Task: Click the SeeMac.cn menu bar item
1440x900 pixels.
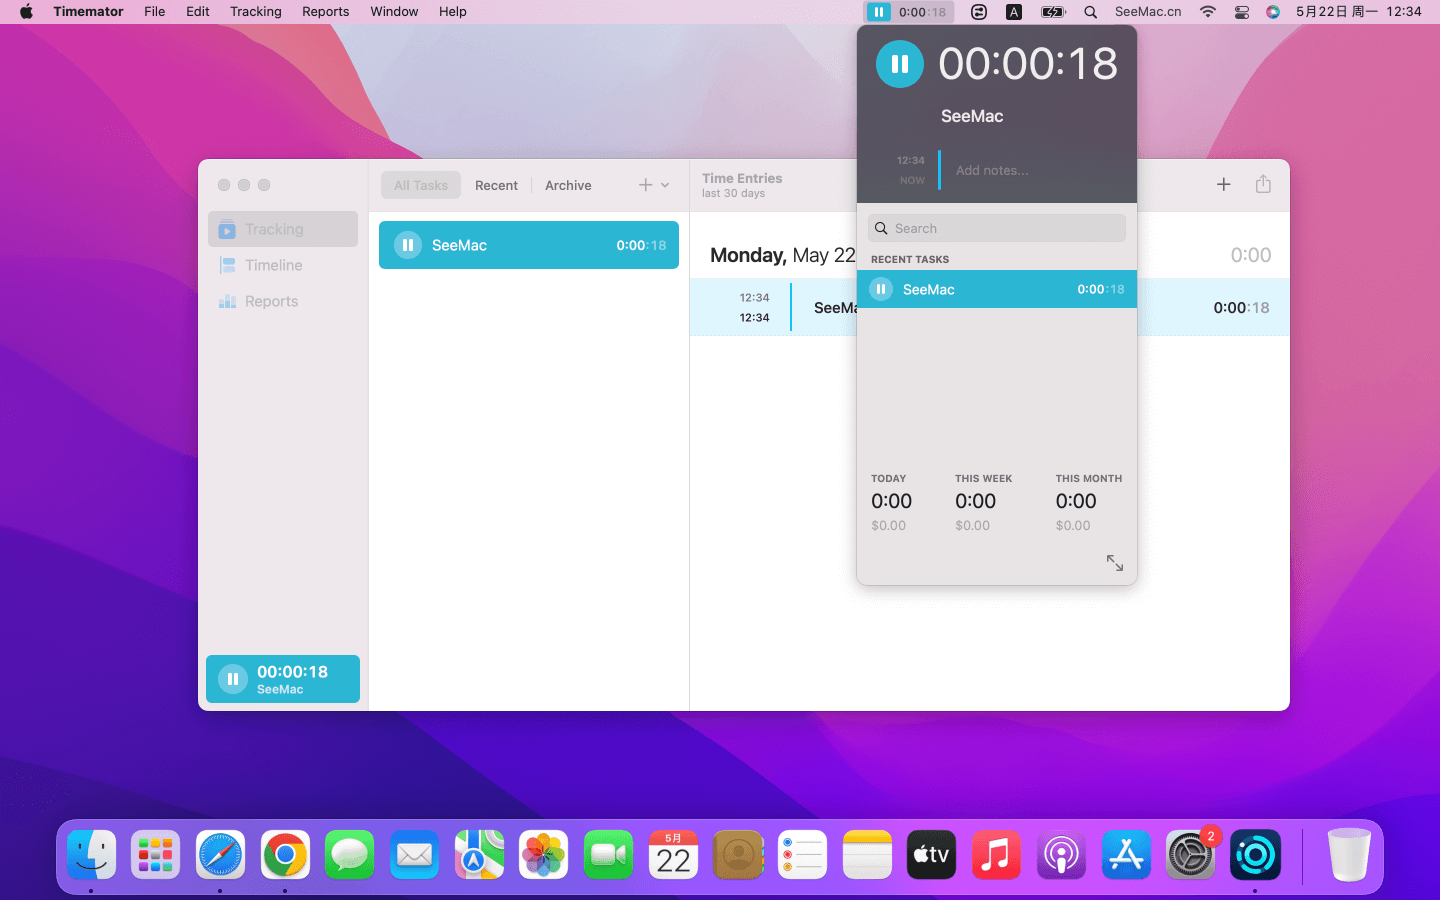Action: pyautogui.click(x=1148, y=12)
